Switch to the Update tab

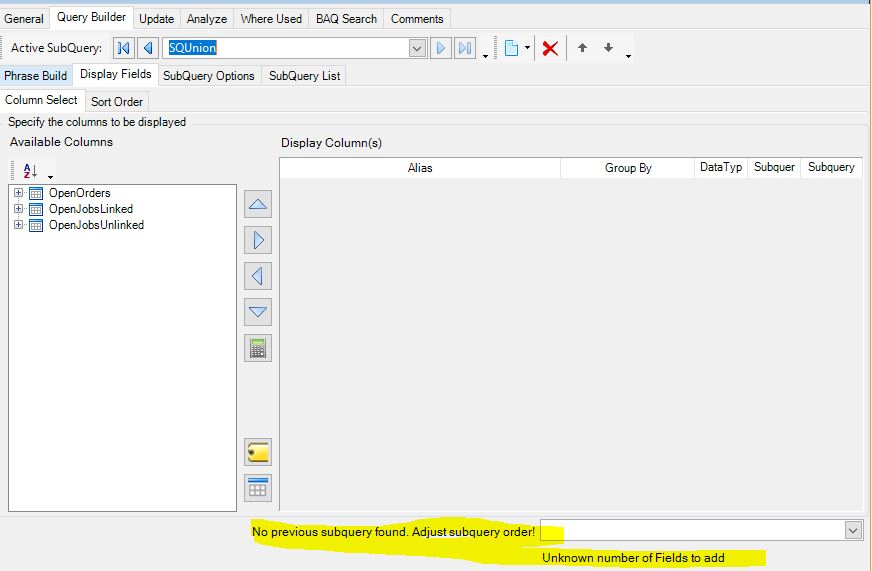tap(156, 19)
